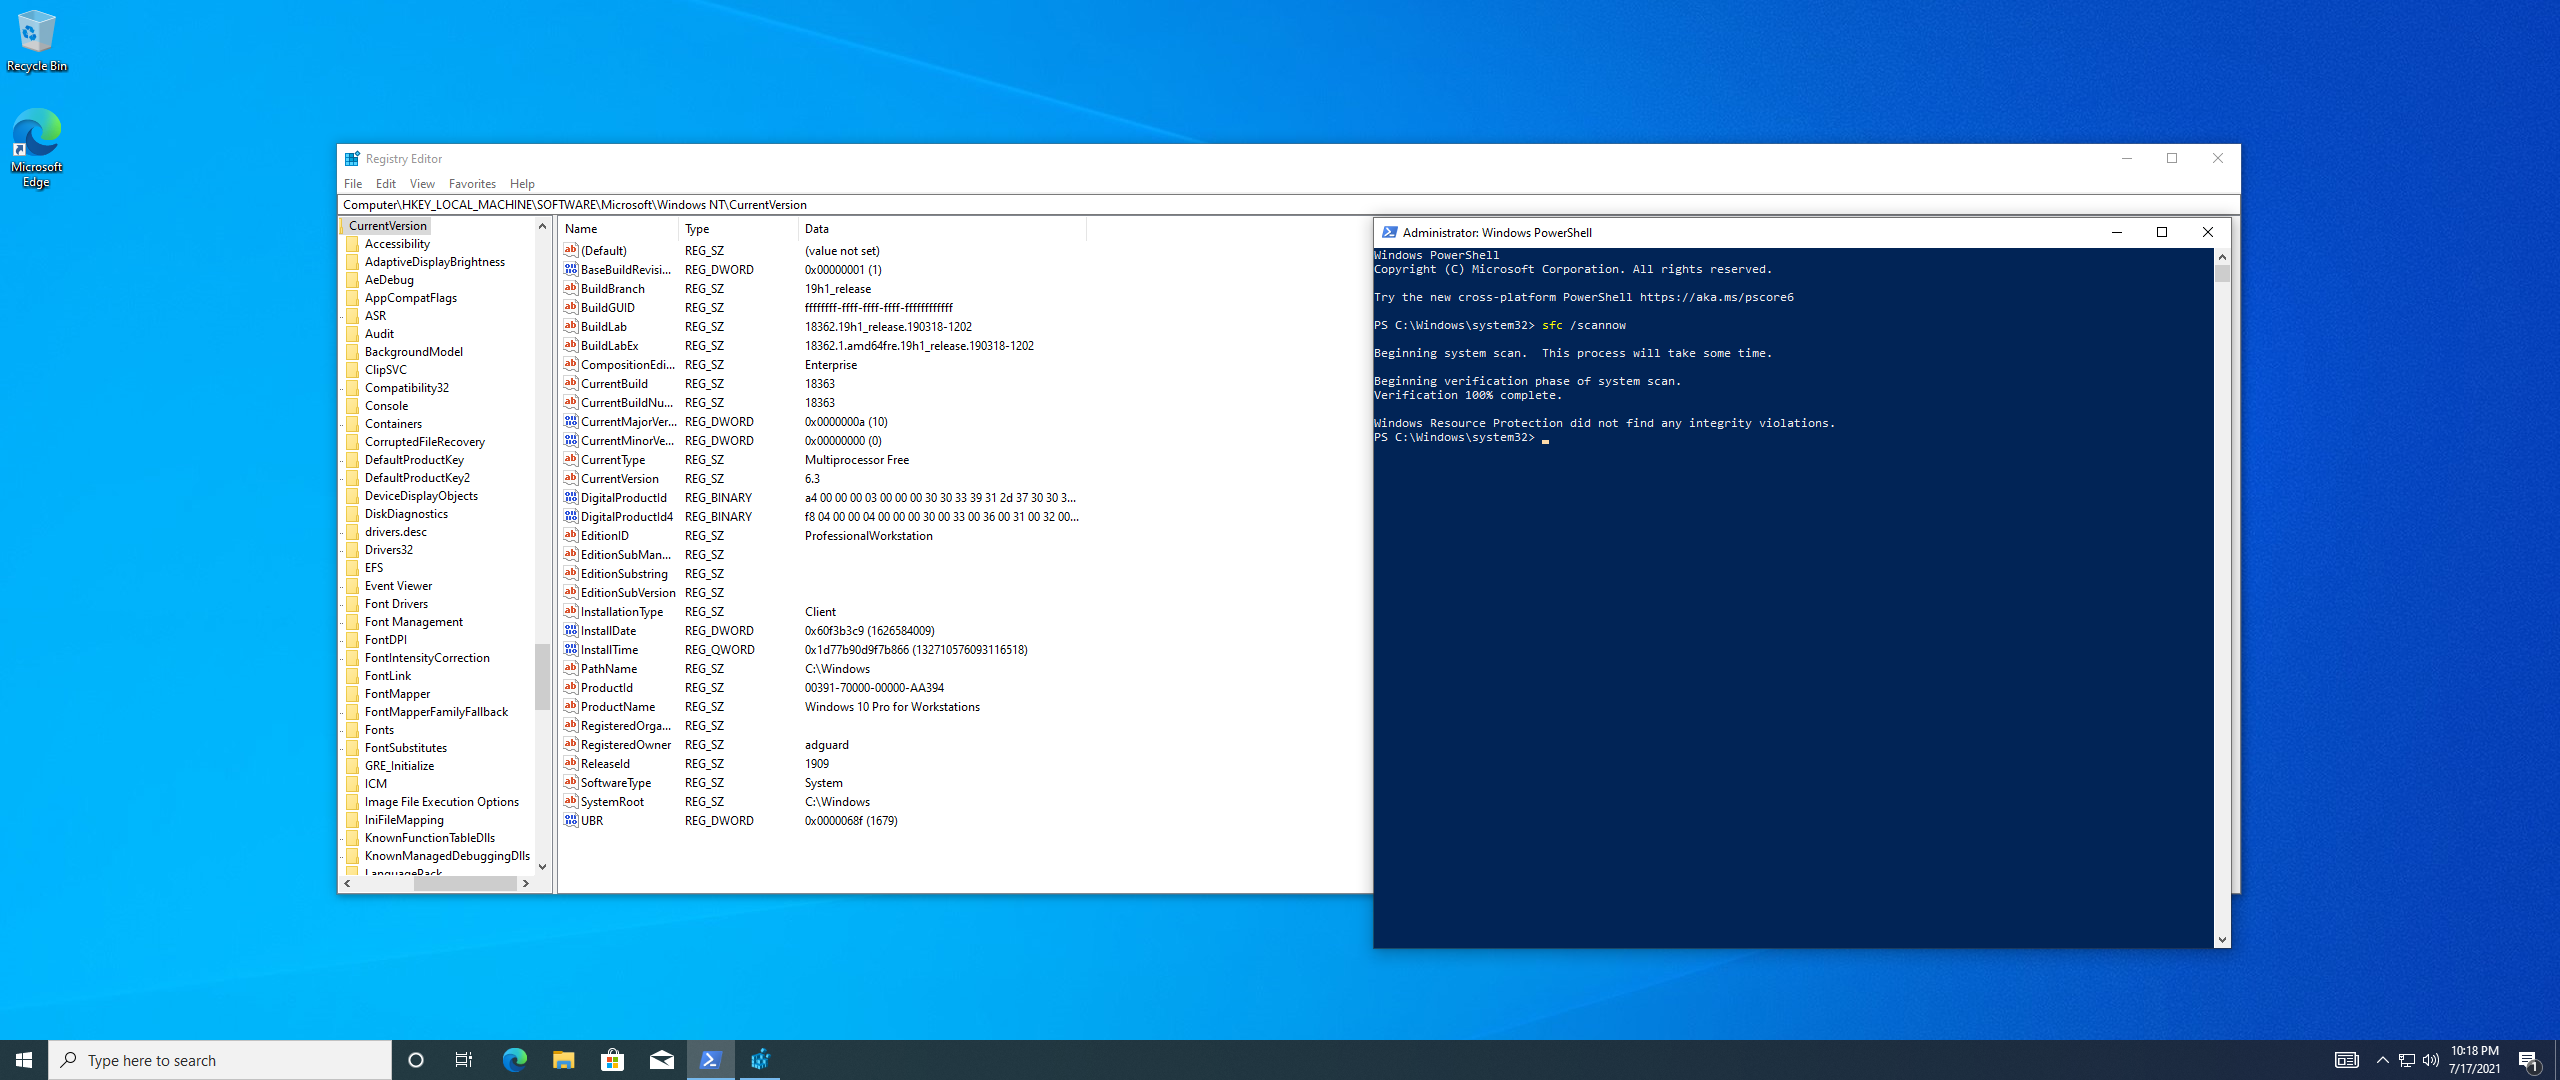Select the AppCompatFlags key

(x=411, y=298)
